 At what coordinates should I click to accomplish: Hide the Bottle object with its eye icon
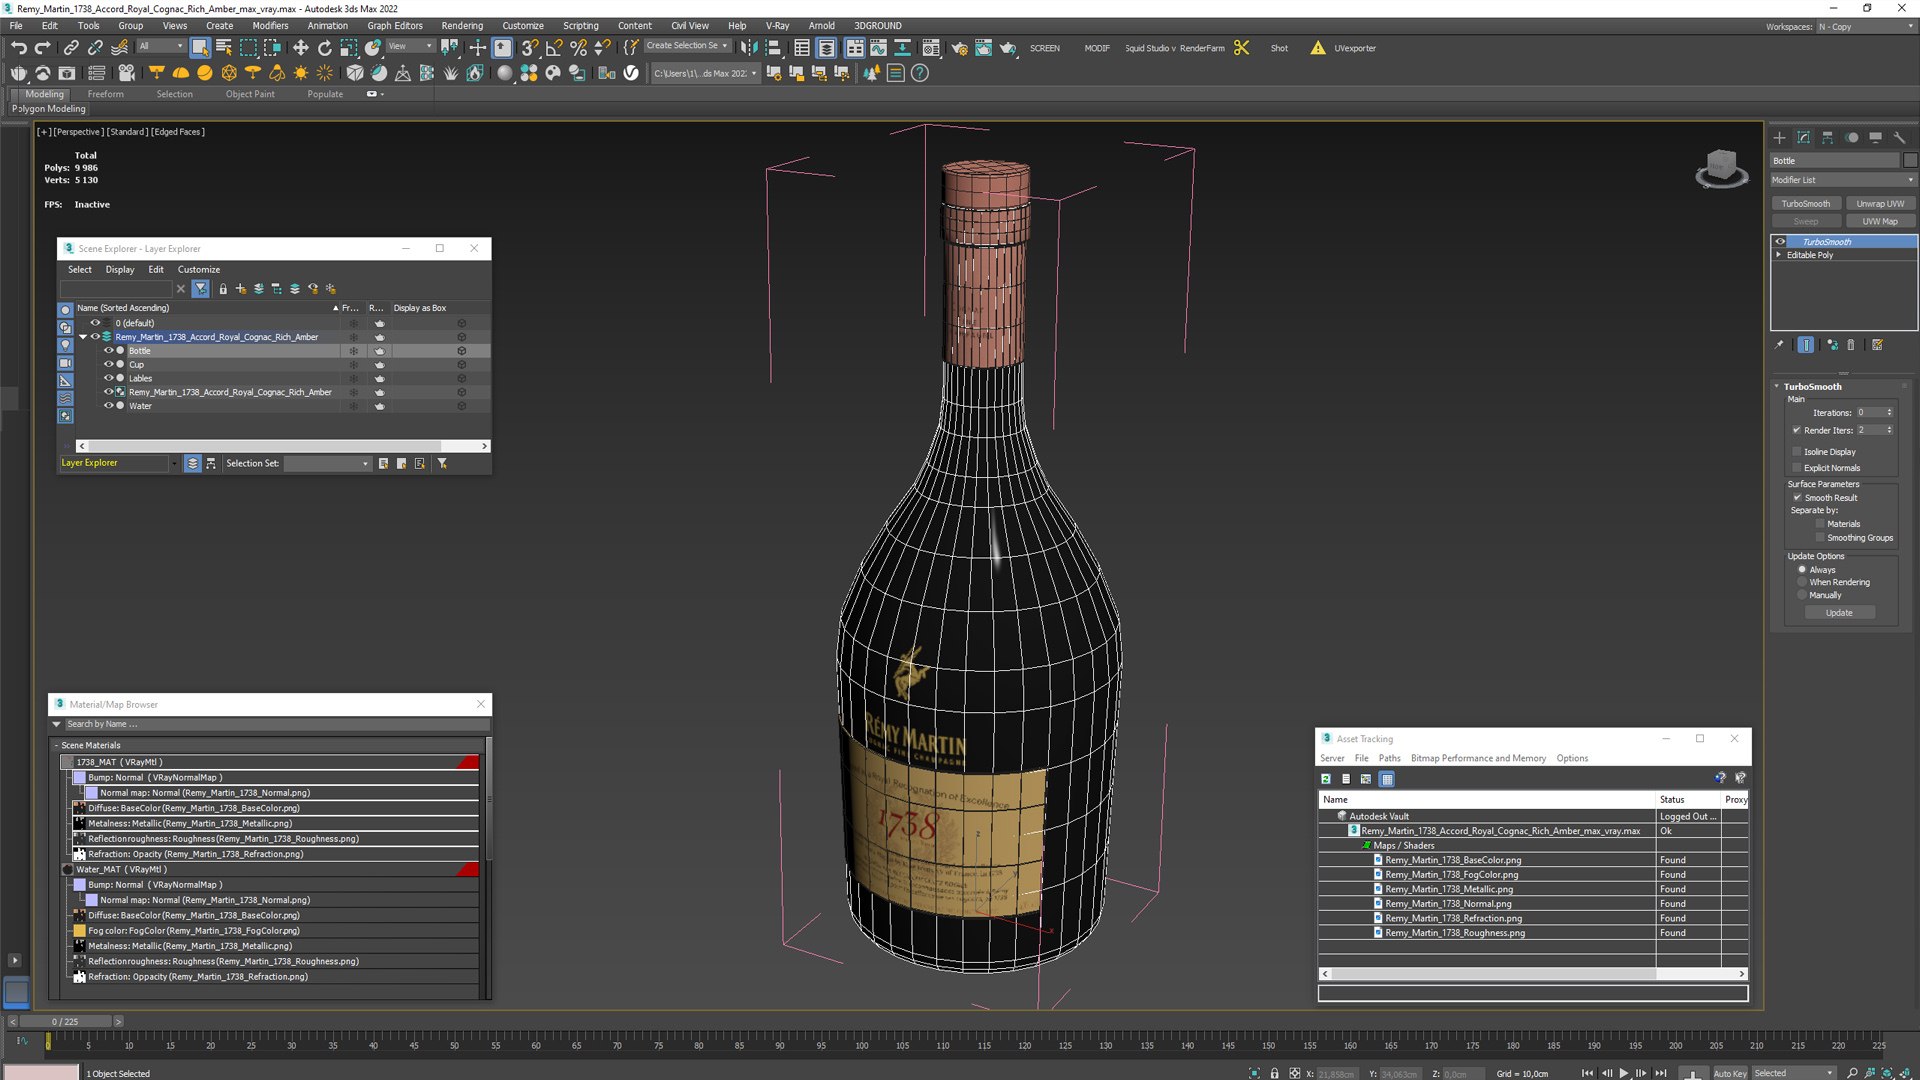tap(109, 351)
